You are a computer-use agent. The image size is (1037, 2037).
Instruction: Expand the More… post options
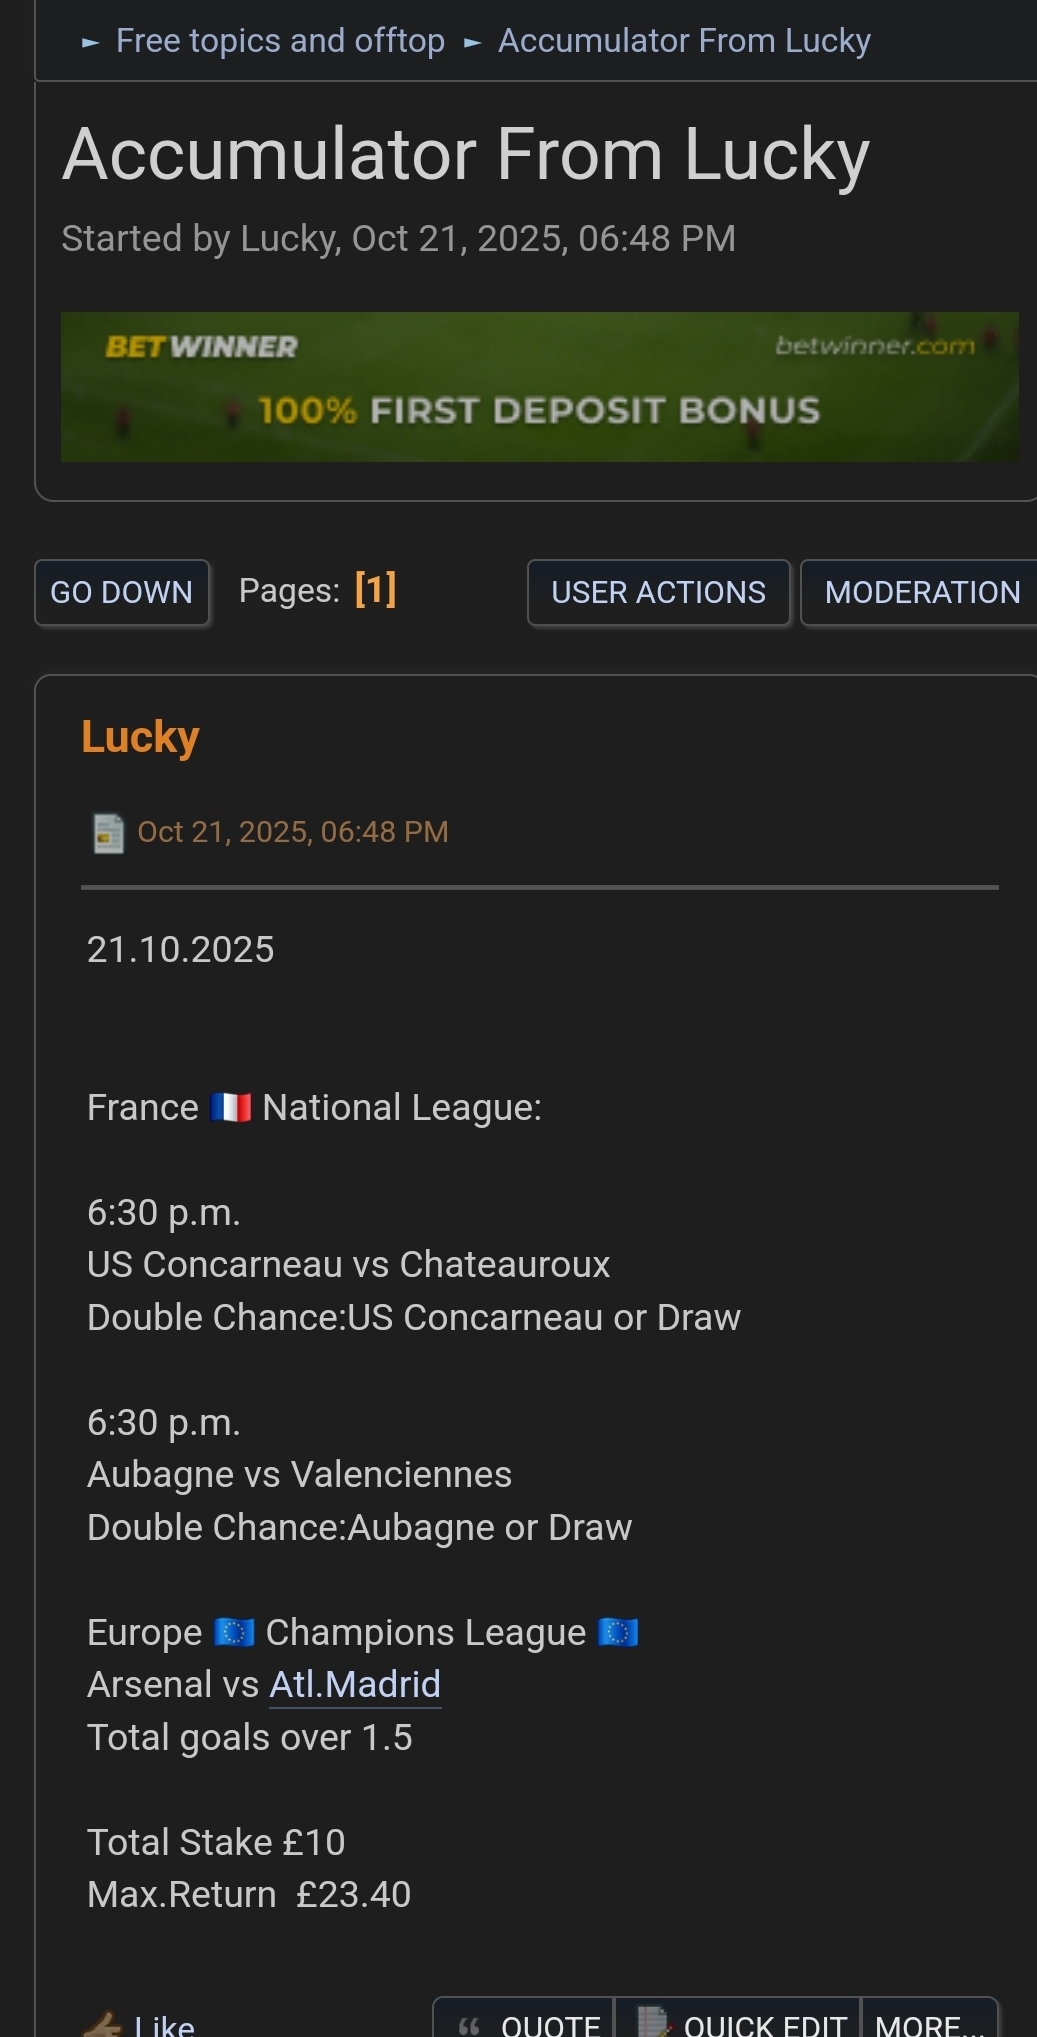[x=929, y=2024]
